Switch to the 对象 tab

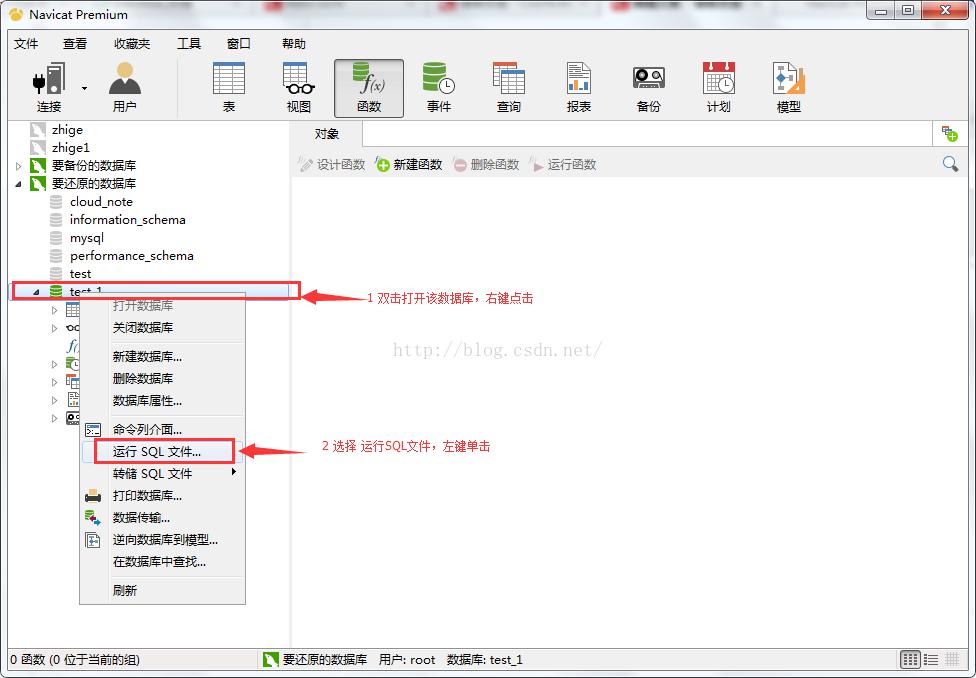(327, 134)
